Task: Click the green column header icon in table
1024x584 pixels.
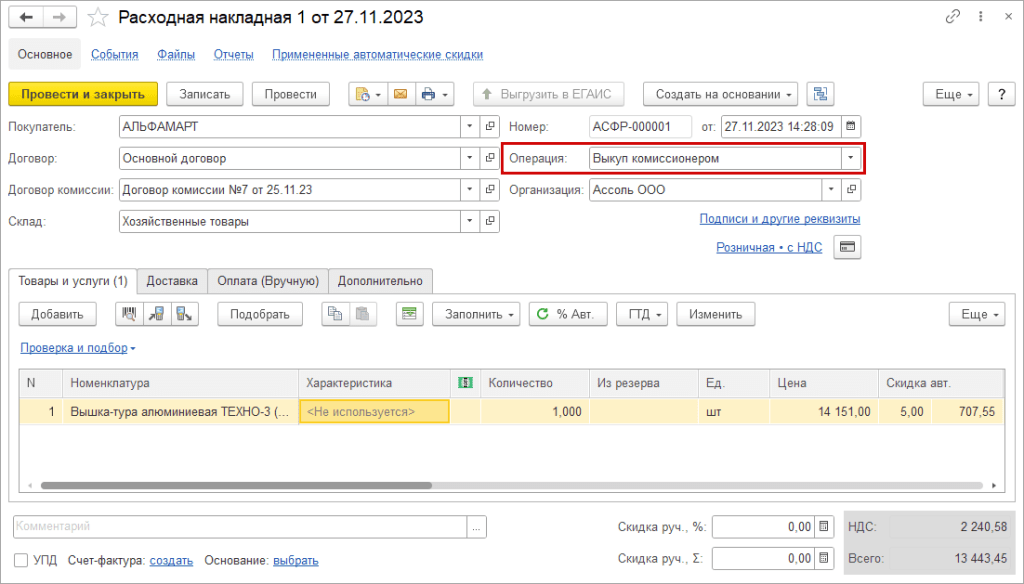Action: (x=466, y=383)
